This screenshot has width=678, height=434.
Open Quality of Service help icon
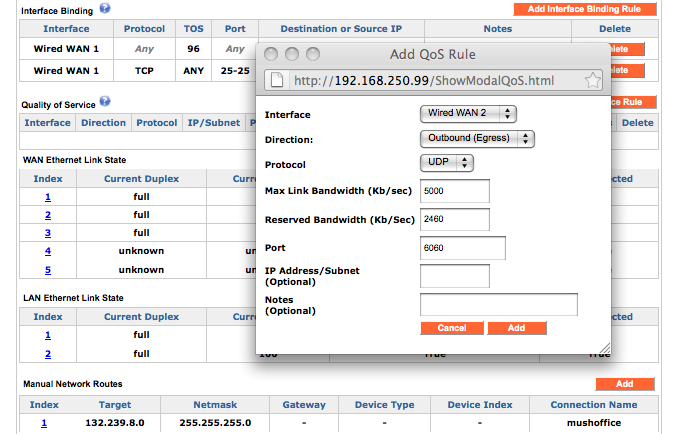(x=105, y=102)
